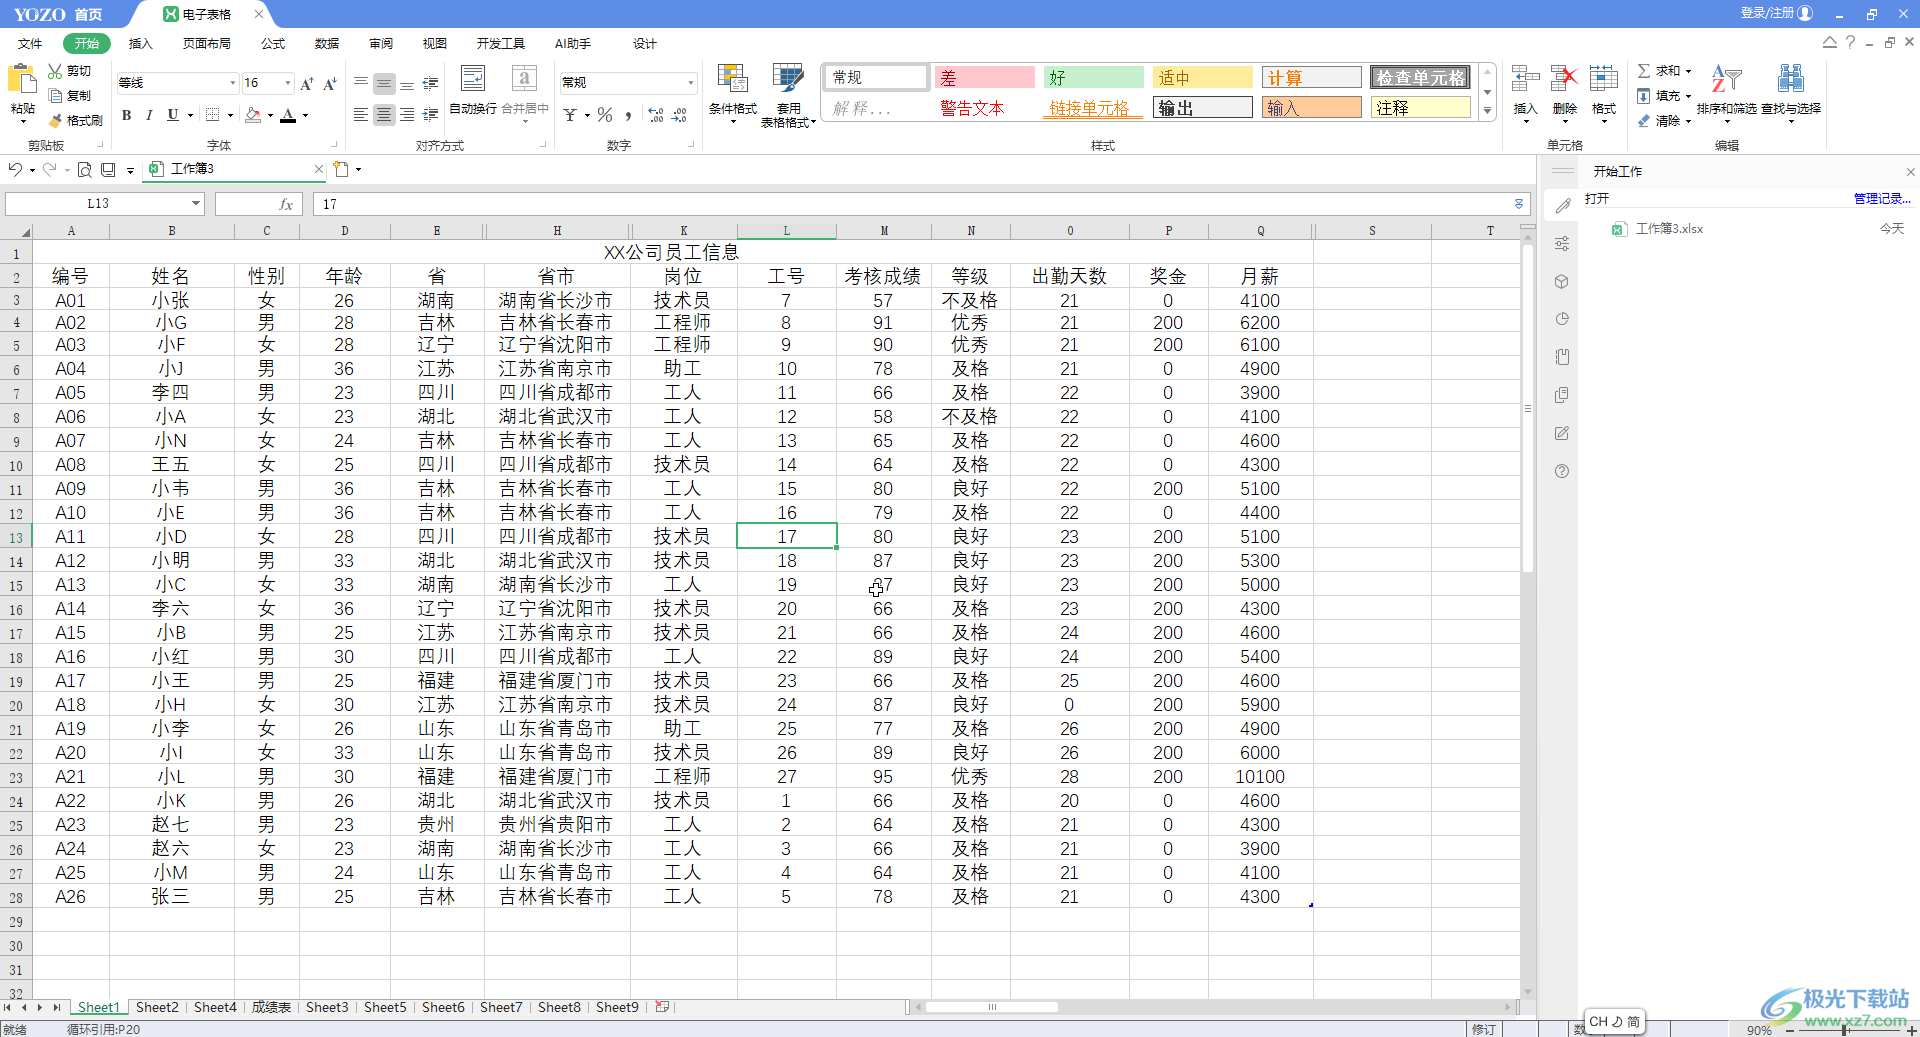The width and height of the screenshot is (1920, 1037).
Task: Switch to the 页面布局 ribbon tab
Action: [206, 44]
